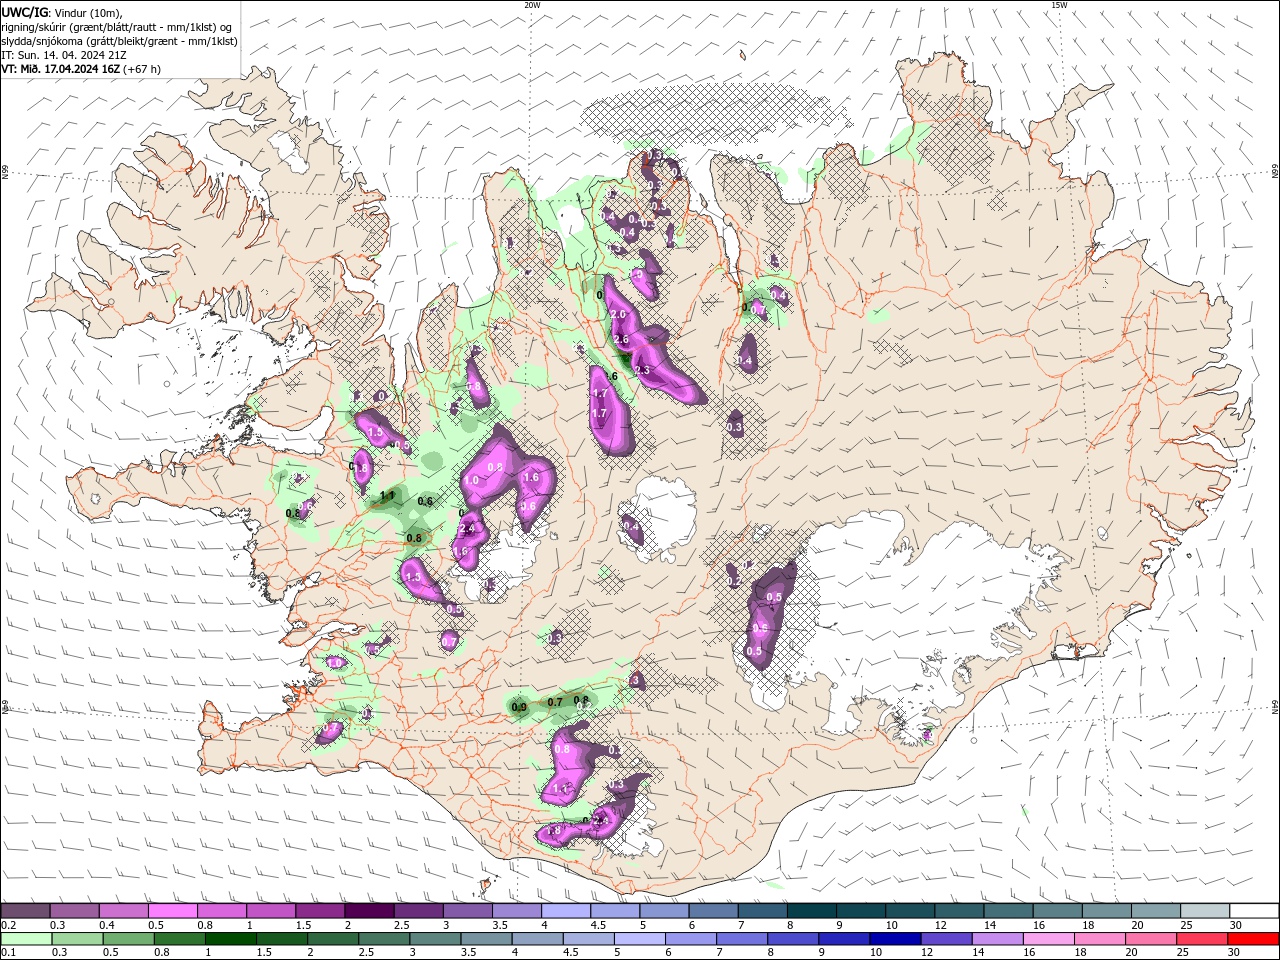Click the 'rigning/skúrir' legend description line
The image size is (1280, 960).
click(118, 27)
